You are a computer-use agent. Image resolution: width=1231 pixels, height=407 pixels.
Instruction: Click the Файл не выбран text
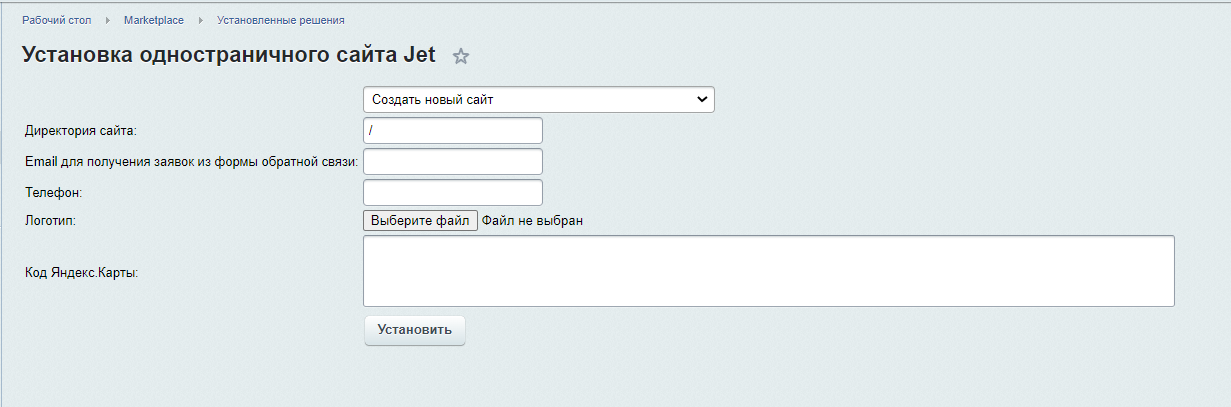click(532, 220)
